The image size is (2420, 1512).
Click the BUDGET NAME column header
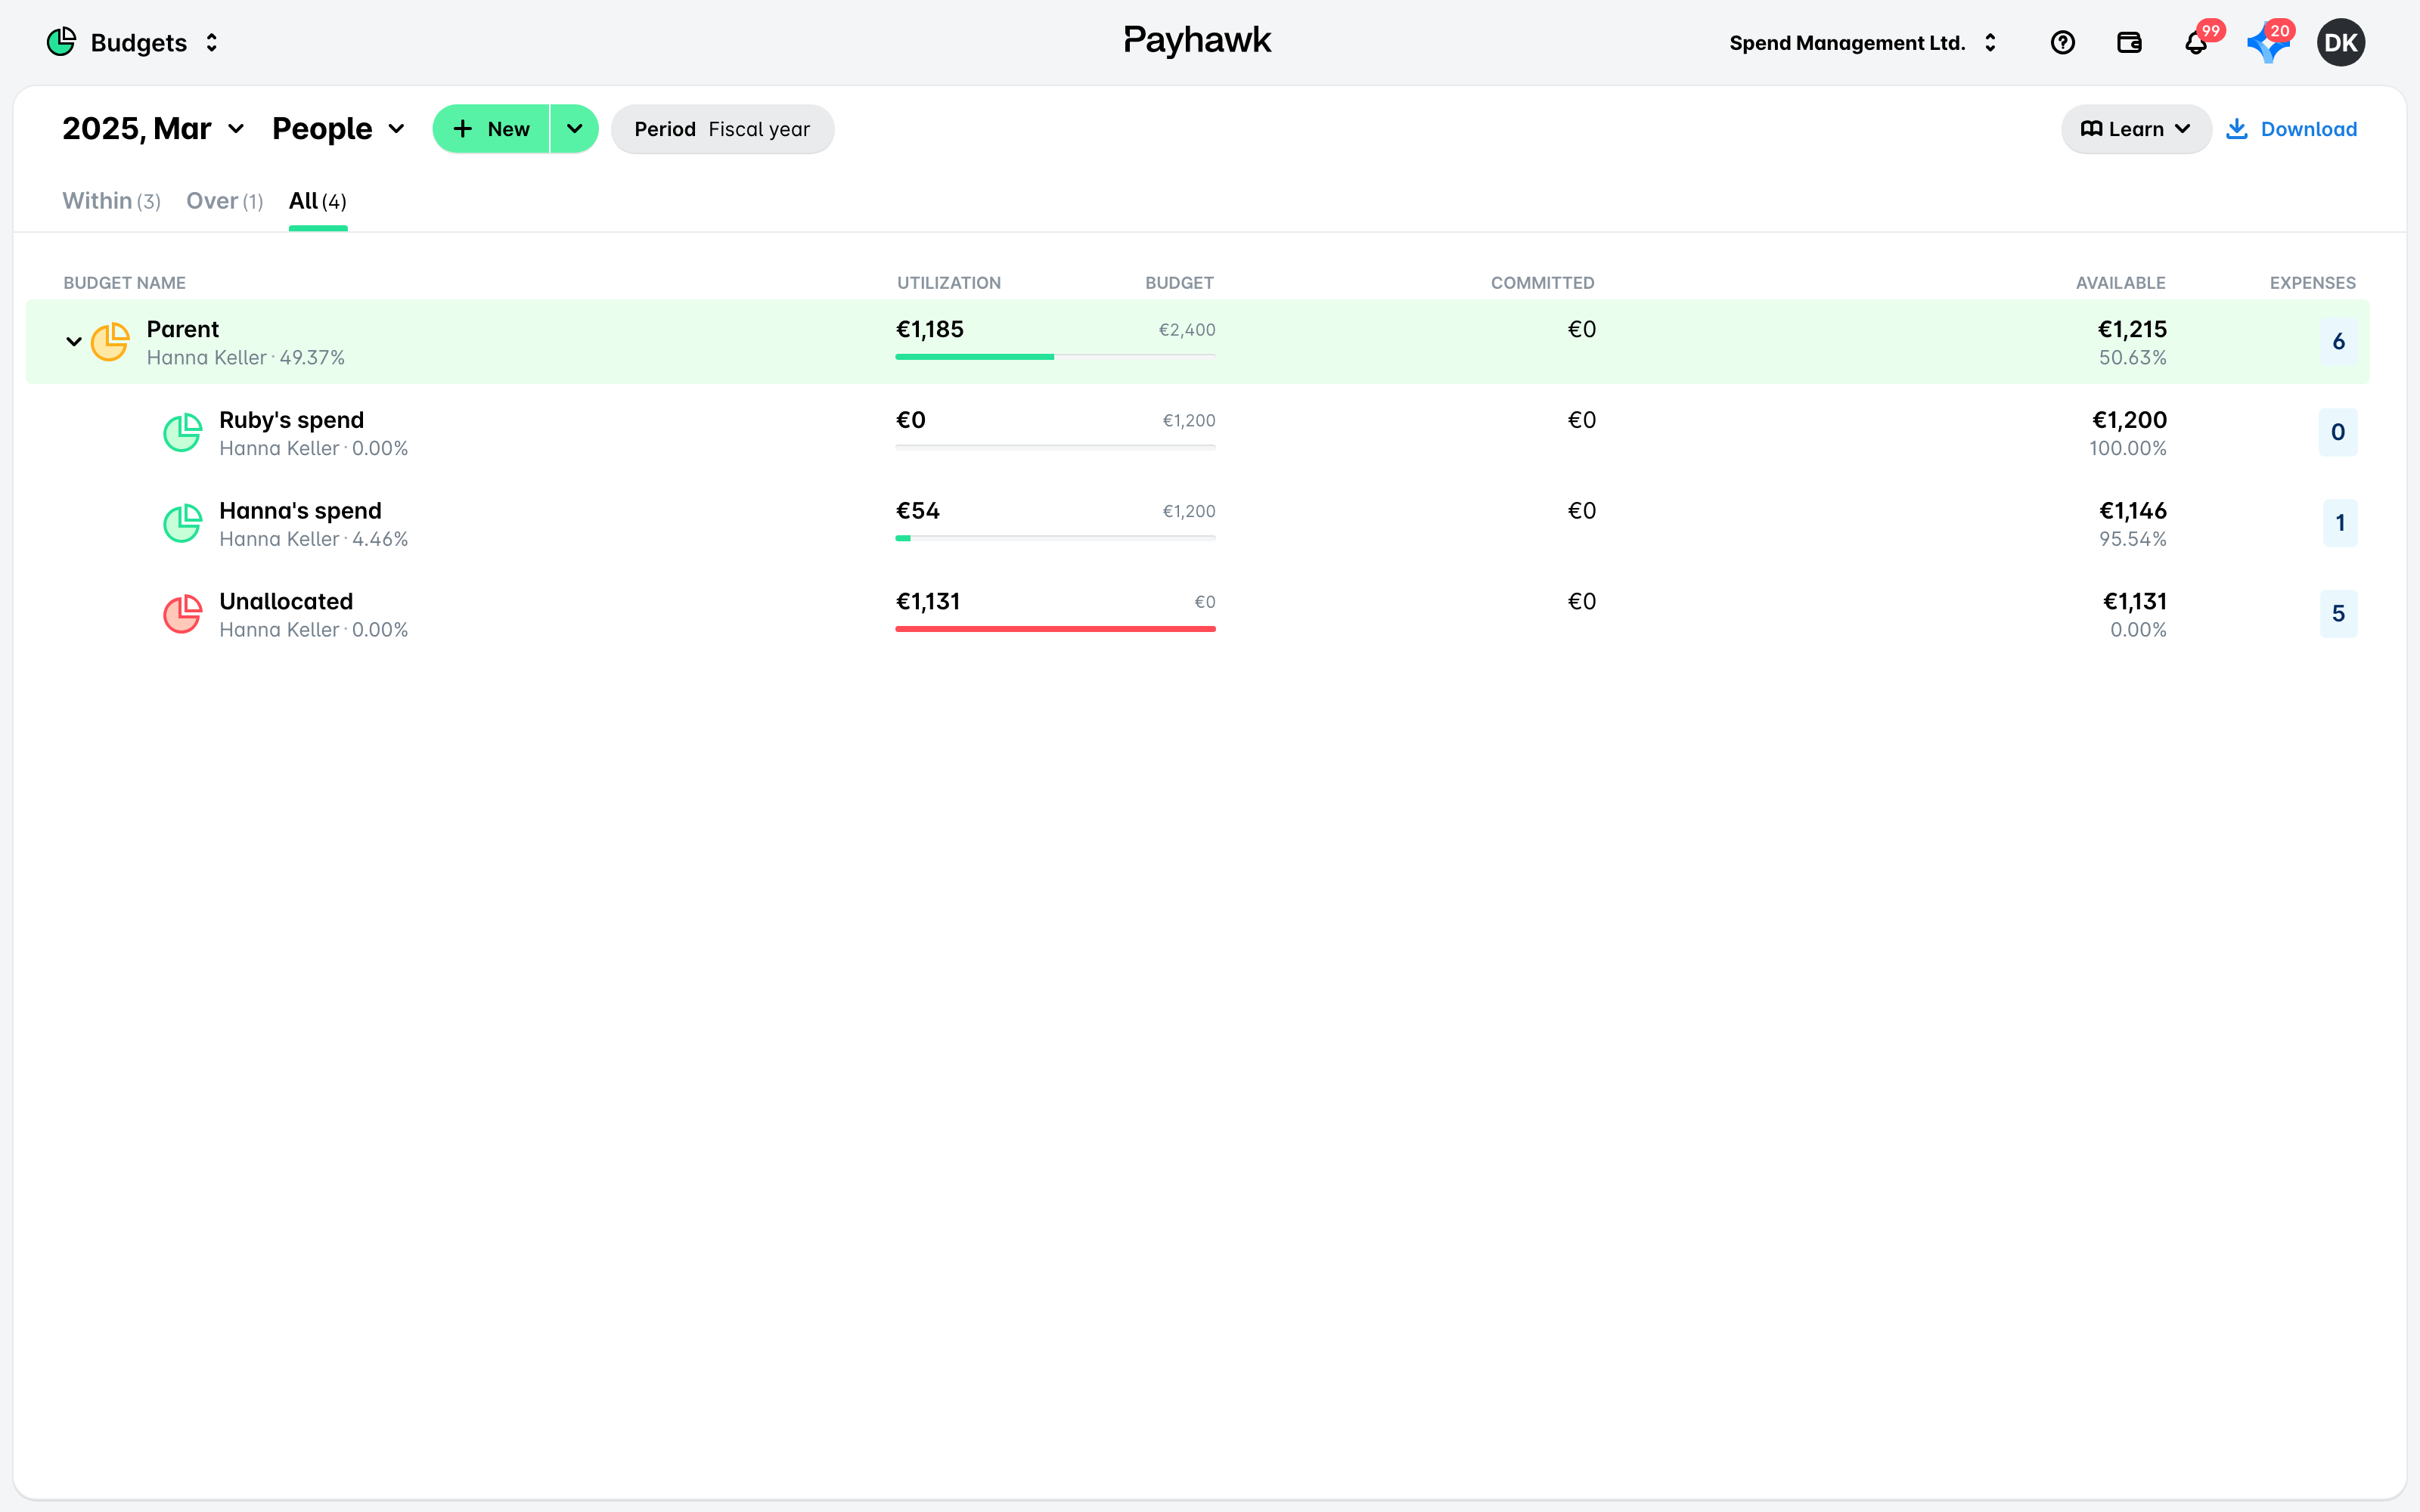(124, 283)
